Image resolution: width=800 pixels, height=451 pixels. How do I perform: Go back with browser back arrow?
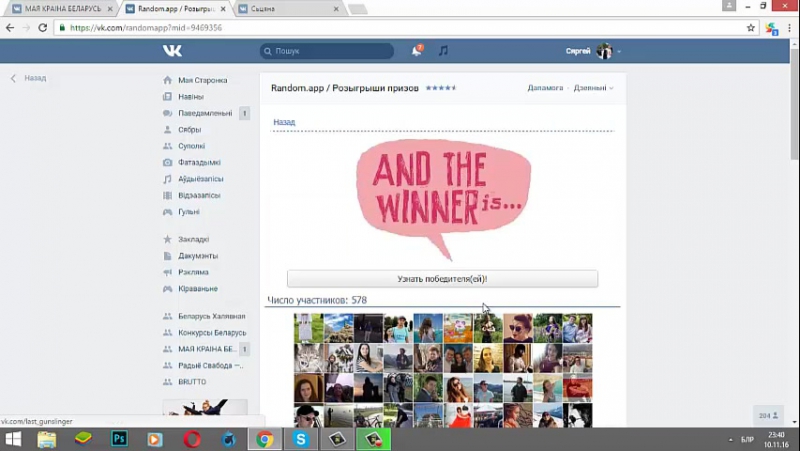tap(10, 28)
